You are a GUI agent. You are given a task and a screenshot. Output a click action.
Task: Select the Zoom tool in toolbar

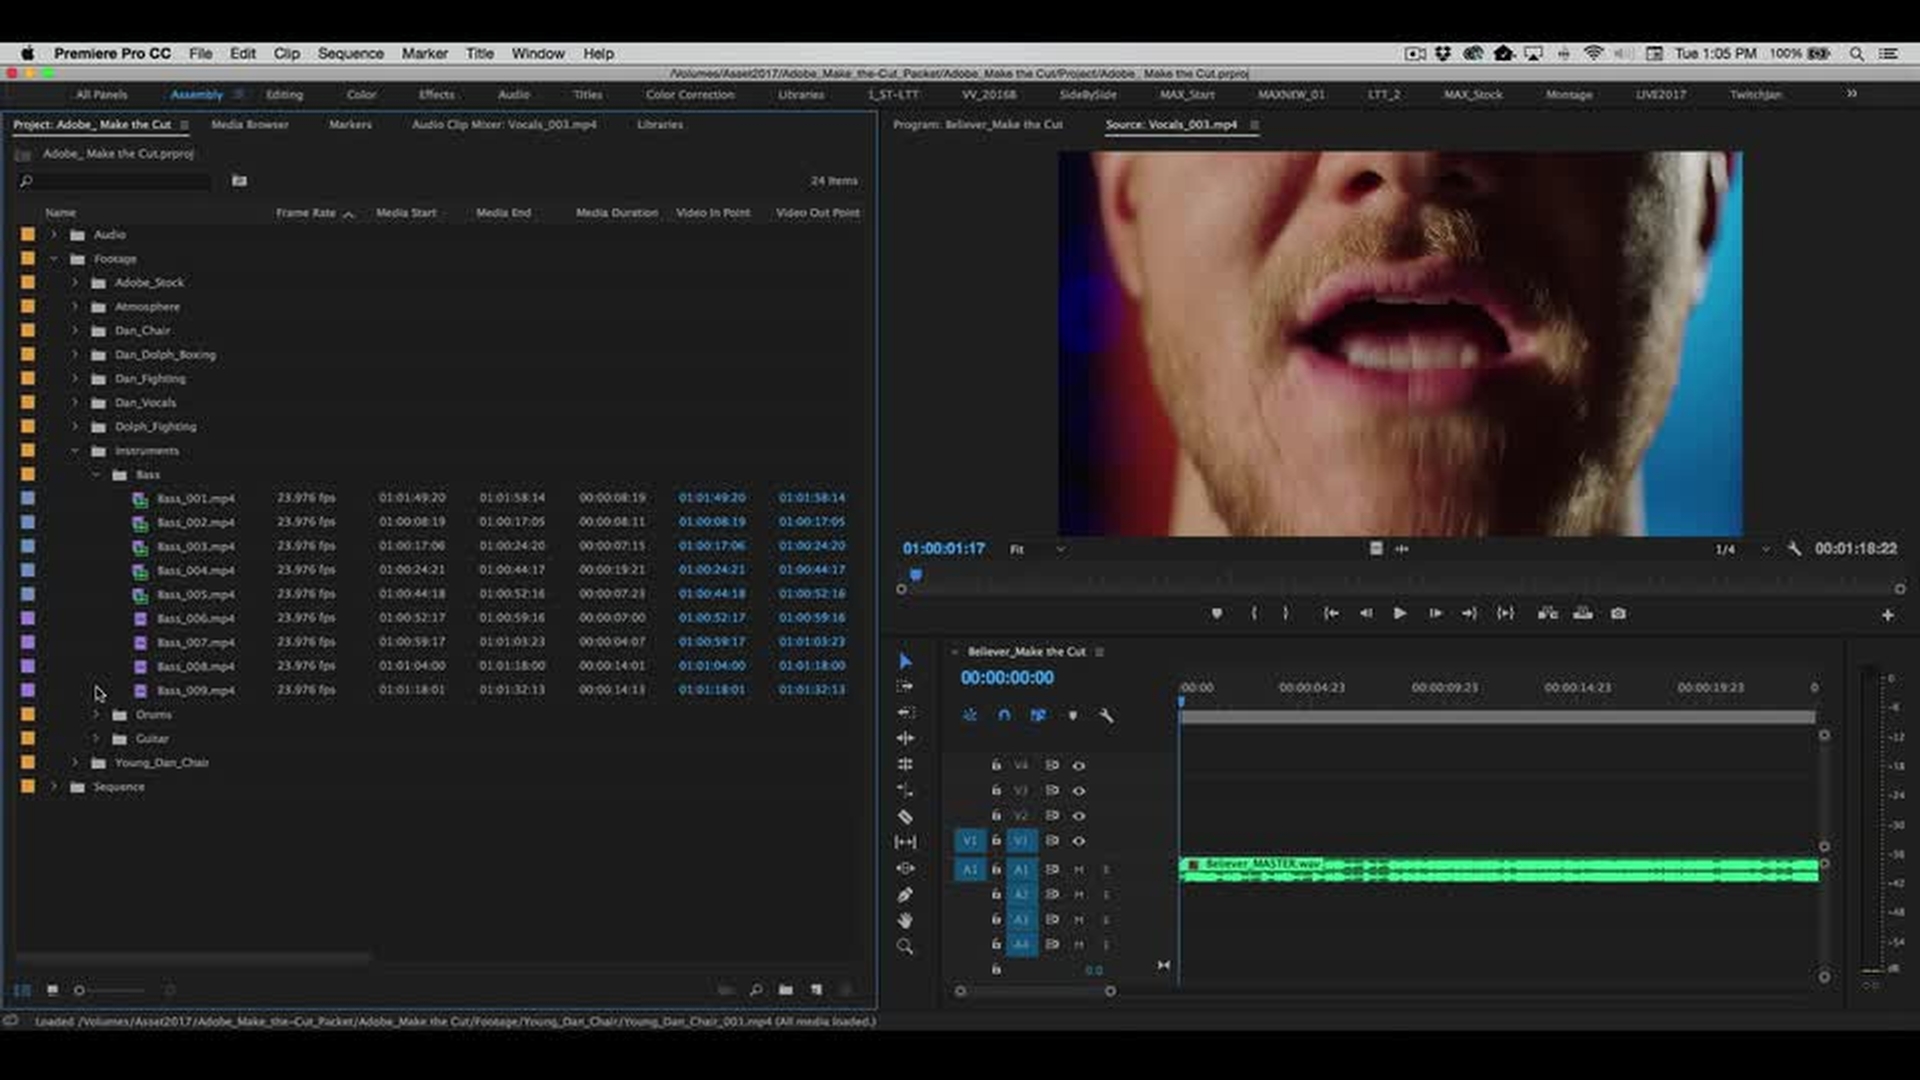coord(905,947)
